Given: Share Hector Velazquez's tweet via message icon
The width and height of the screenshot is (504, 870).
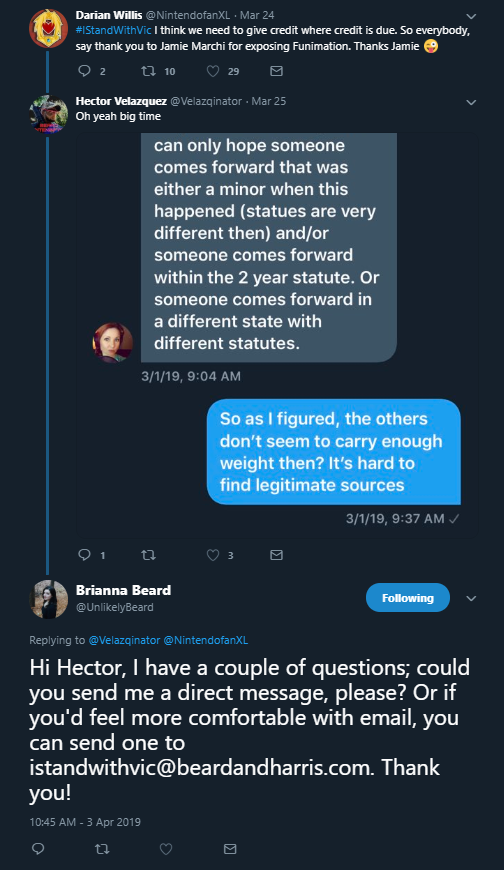Looking at the screenshot, I should (276, 554).
